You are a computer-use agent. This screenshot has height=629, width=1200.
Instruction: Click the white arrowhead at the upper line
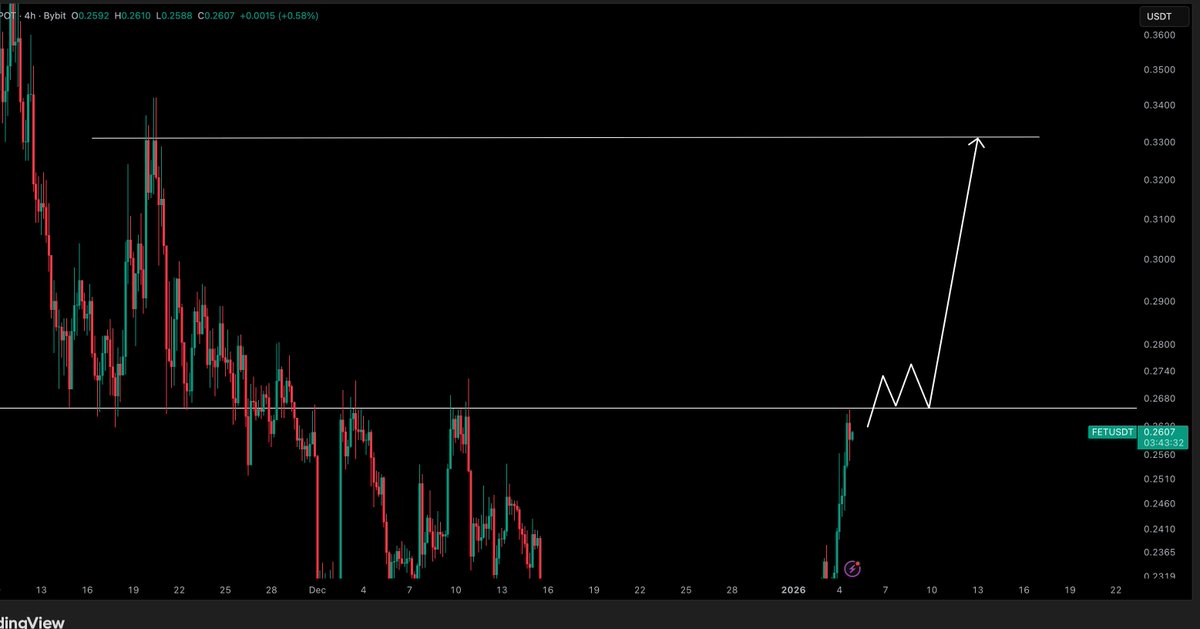point(977,144)
